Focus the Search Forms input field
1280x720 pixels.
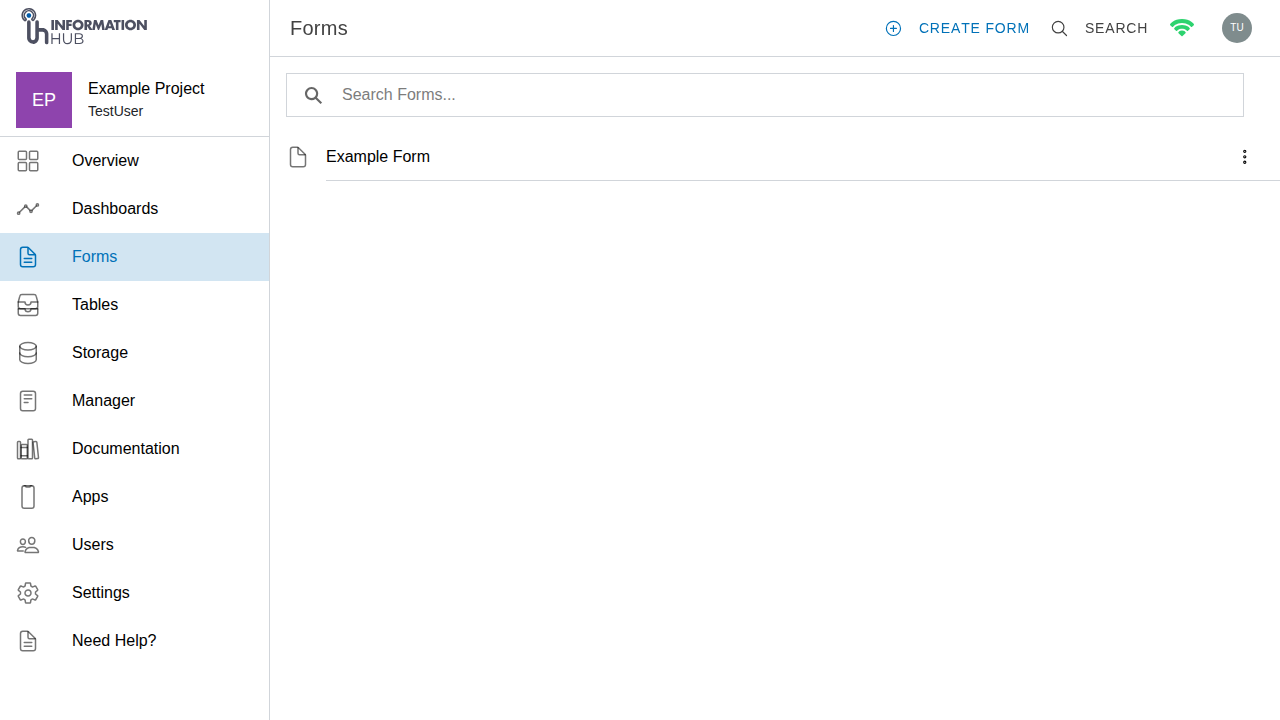(765, 95)
